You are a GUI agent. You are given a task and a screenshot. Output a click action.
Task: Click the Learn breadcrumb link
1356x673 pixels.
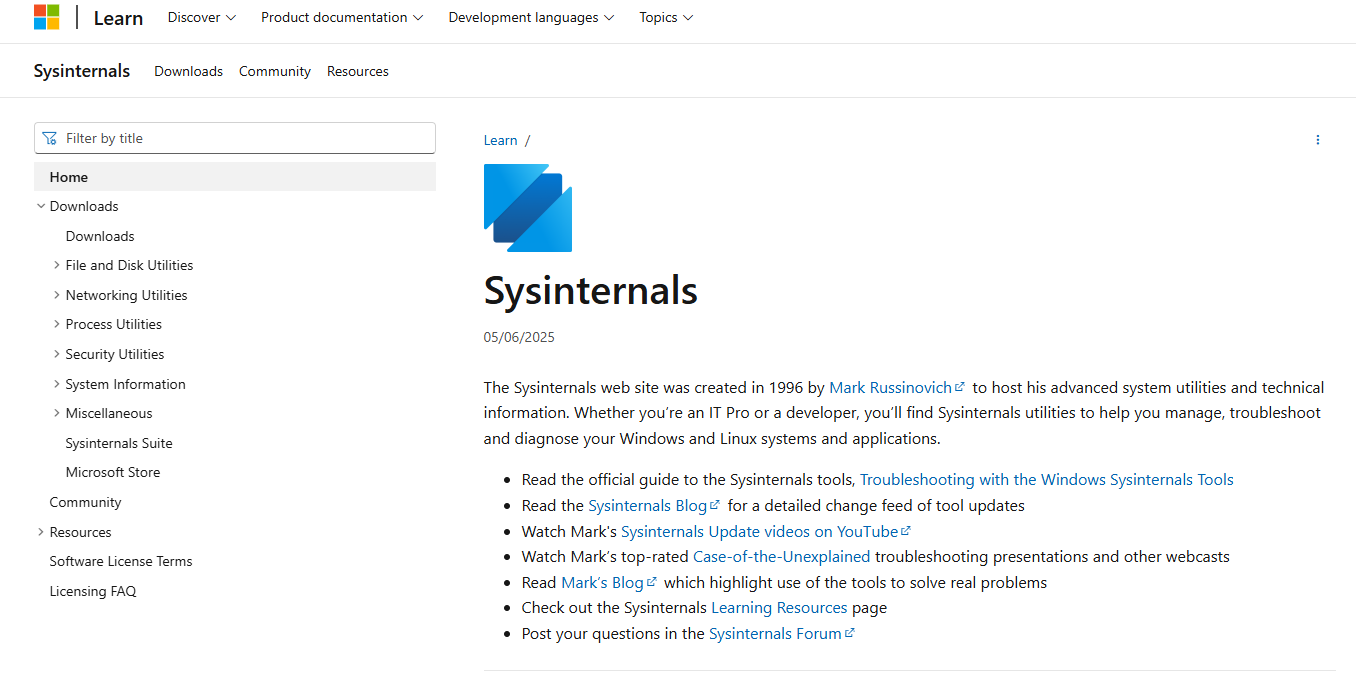point(500,140)
